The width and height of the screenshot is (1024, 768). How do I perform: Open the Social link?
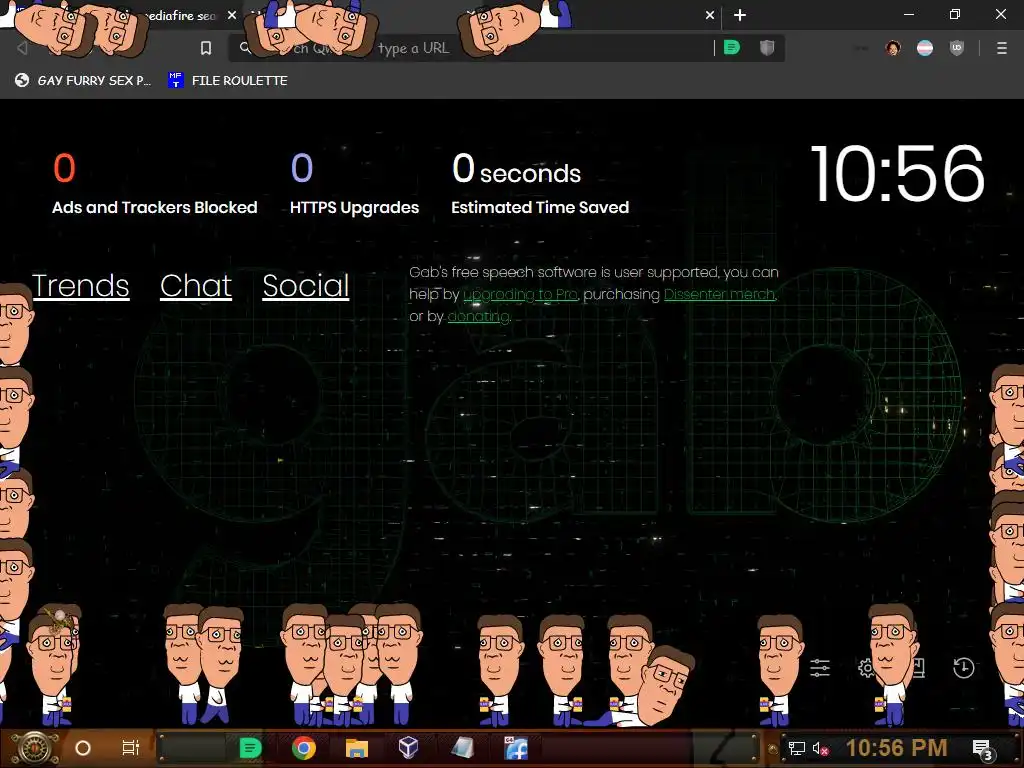point(306,285)
